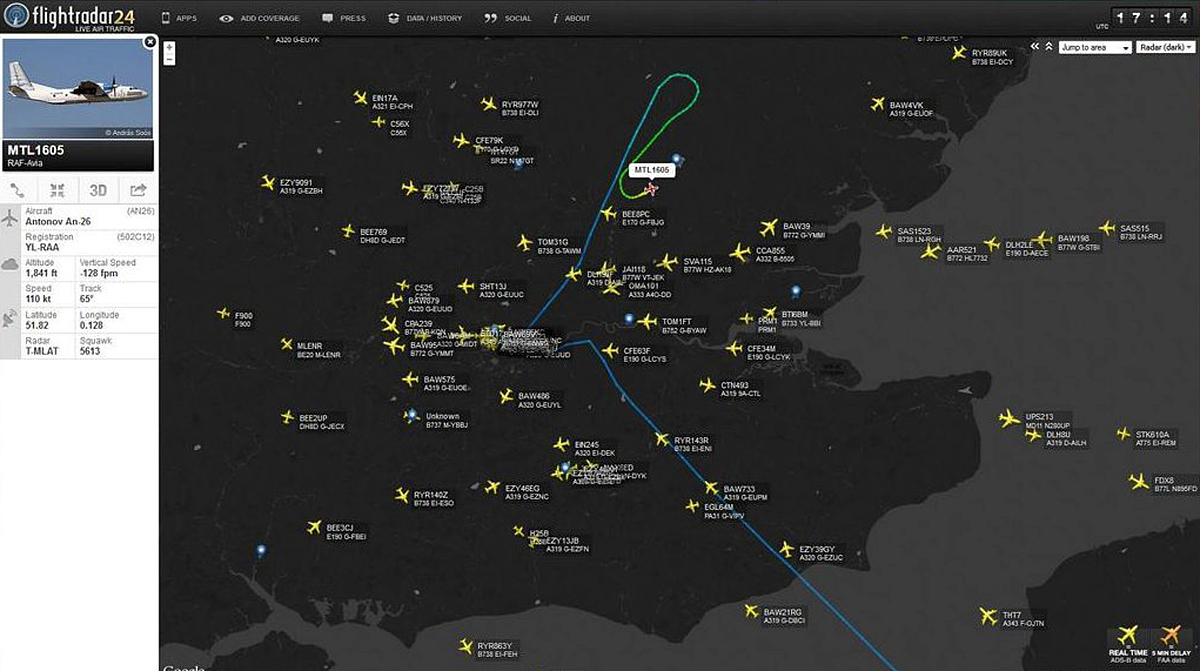Click the blue airport marker near TOM1FT
Image resolution: width=1200 pixels, height=671 pixels.
tap(628, 318)
